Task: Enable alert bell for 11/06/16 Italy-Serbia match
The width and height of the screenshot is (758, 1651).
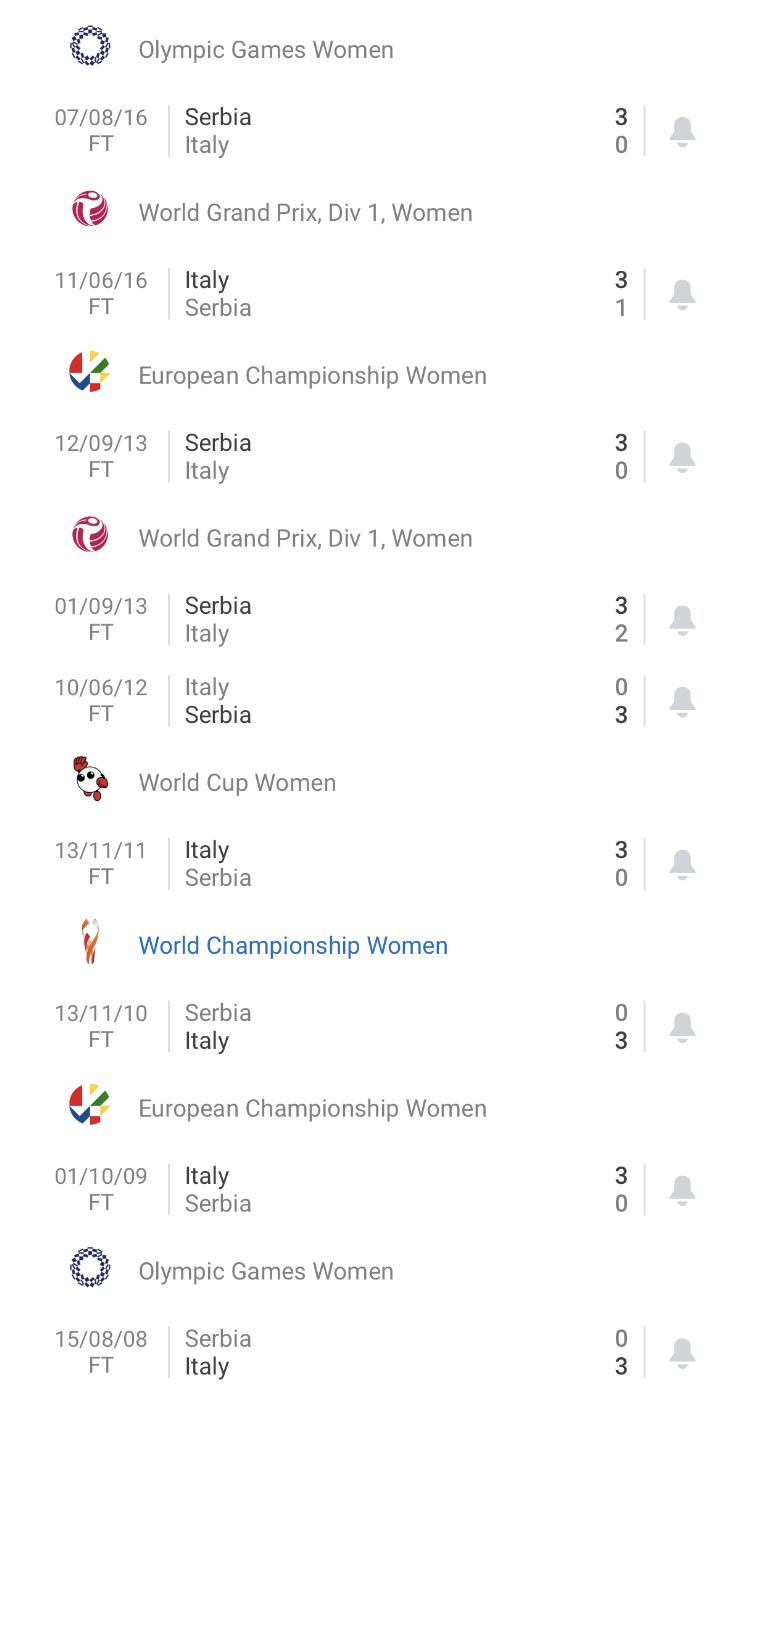Action: pyautogui.click(x=682, y=294)
